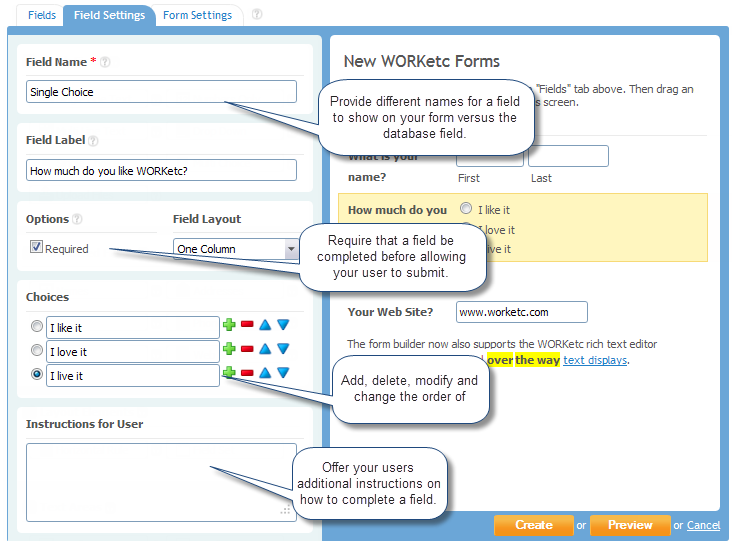Click the 'text displays' hyperlink
The width and height of the screenshot is (732, 541).
click(x=595, y=360)
